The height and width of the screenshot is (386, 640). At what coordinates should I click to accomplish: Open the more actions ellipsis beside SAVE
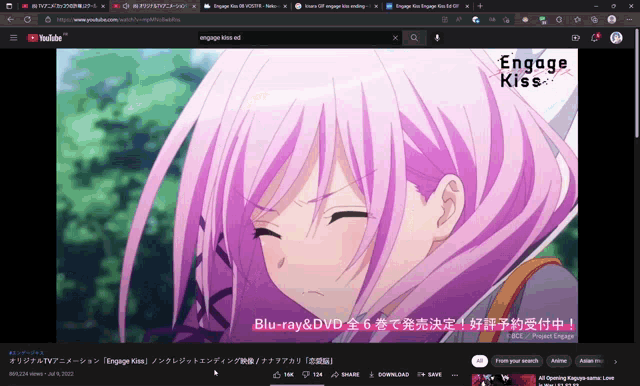455,375
